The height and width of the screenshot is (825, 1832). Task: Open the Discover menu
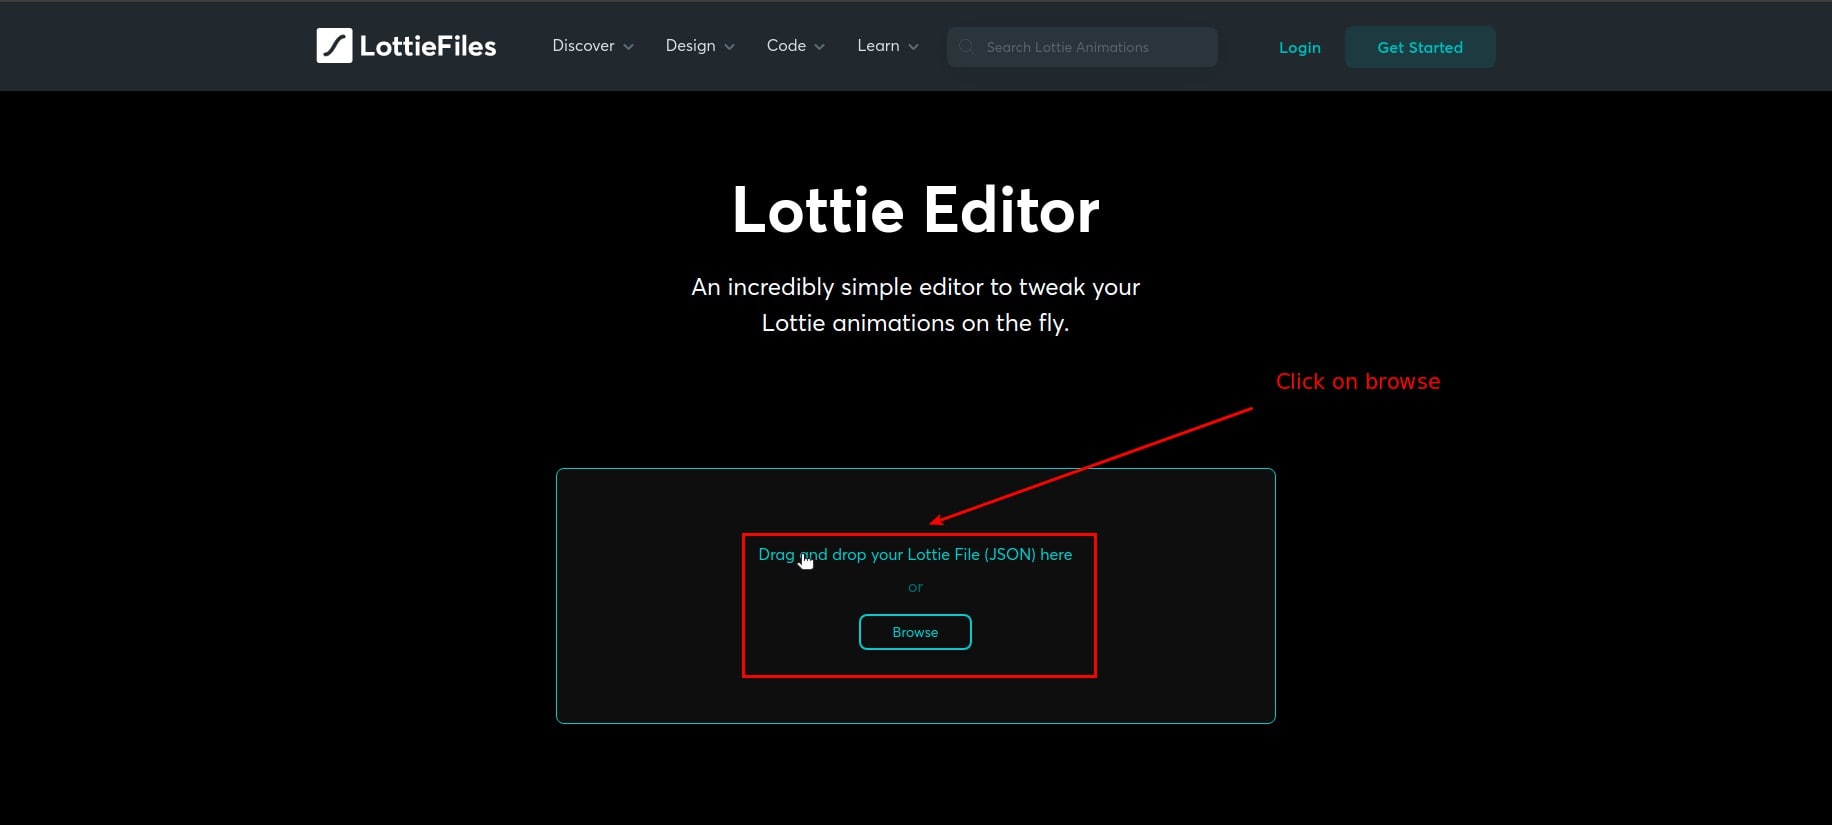(583, 46)
